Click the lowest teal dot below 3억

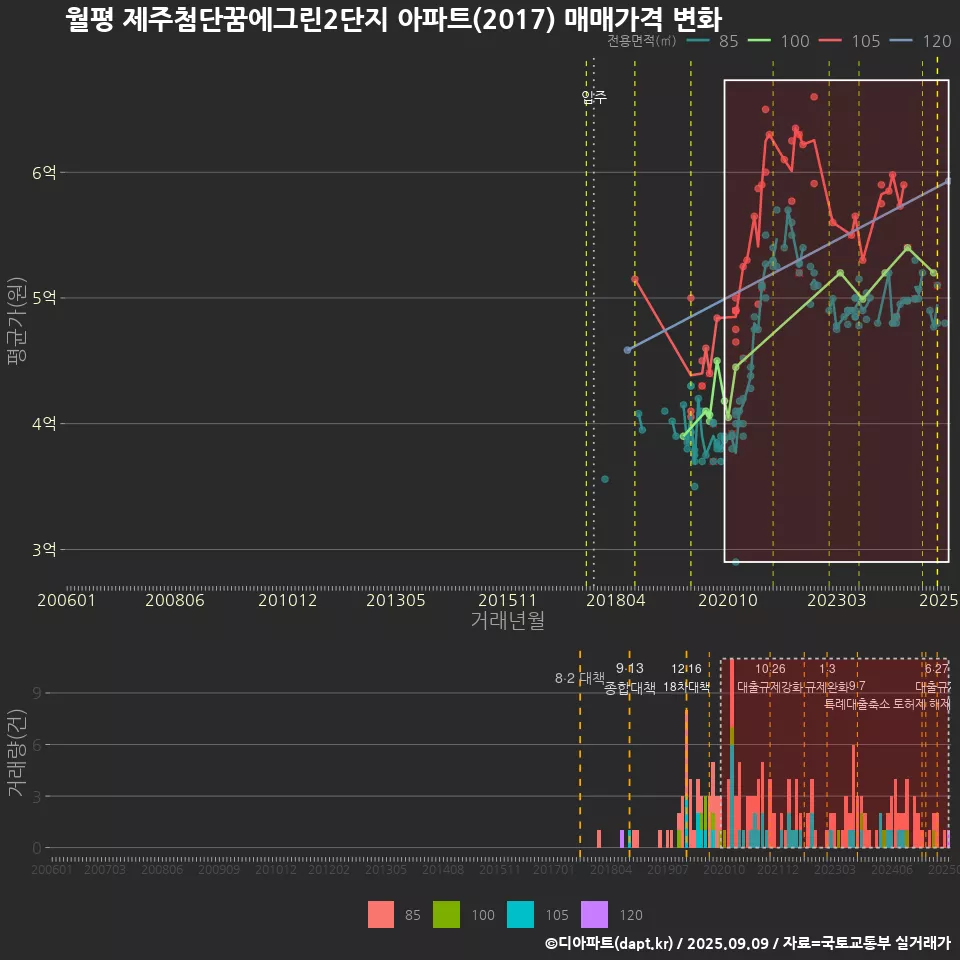[735, 561]
